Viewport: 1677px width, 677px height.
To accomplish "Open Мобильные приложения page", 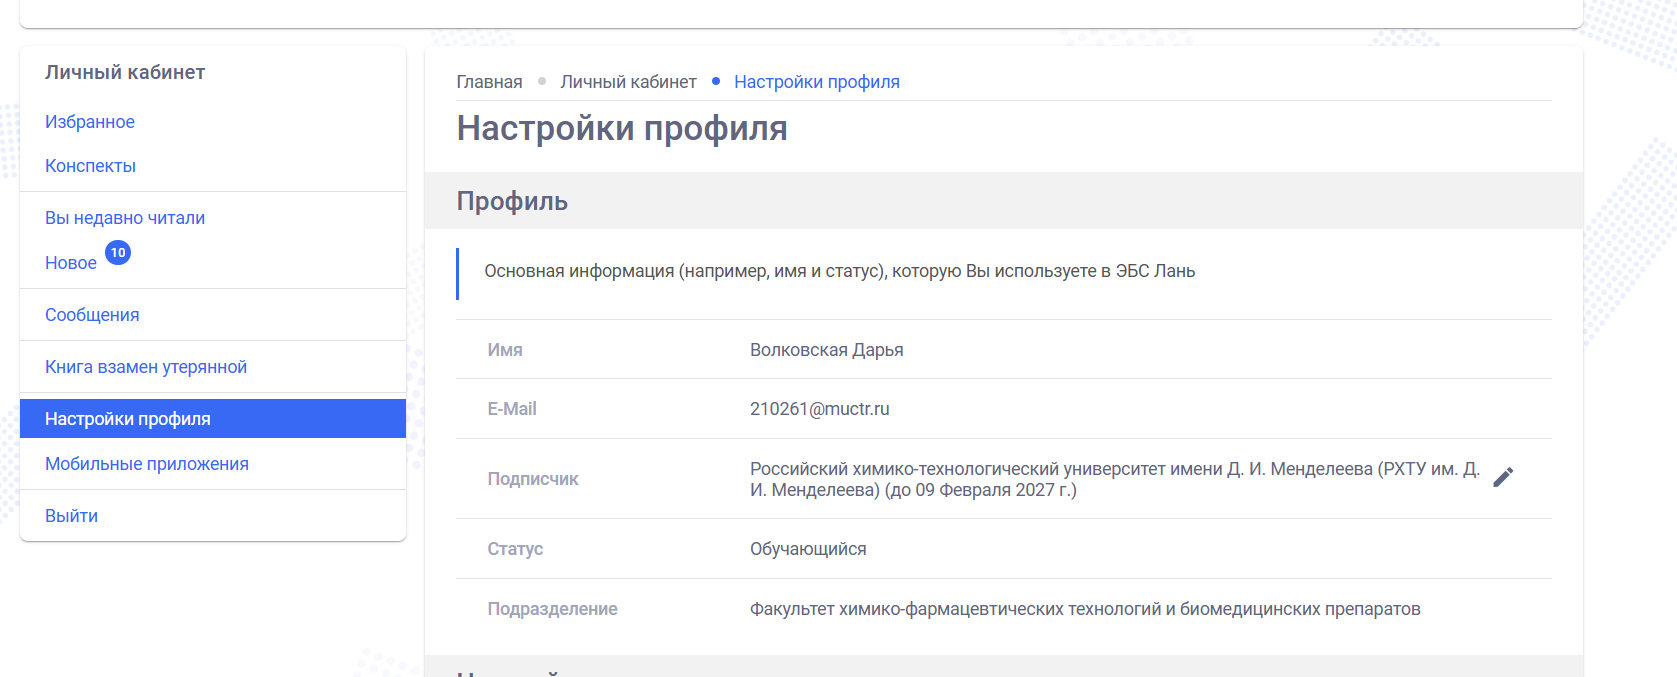I will click(147, 464).
